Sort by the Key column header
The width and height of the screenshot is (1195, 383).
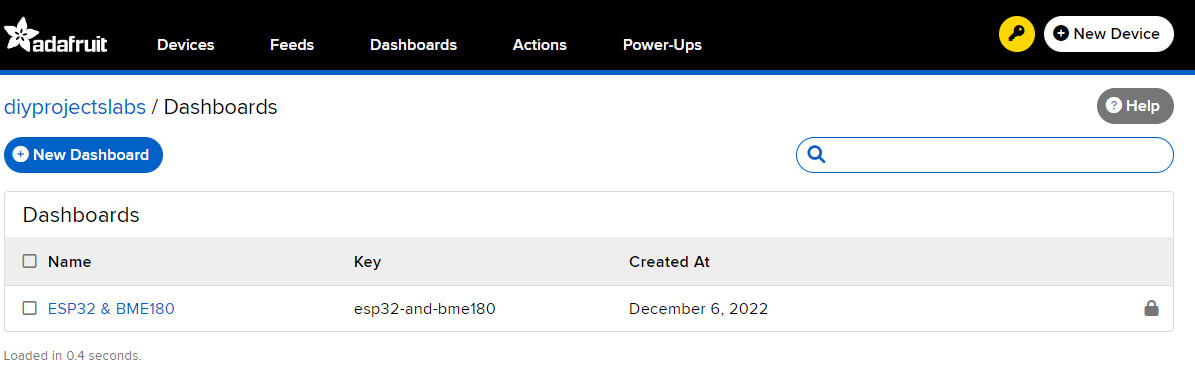[367, 262]
